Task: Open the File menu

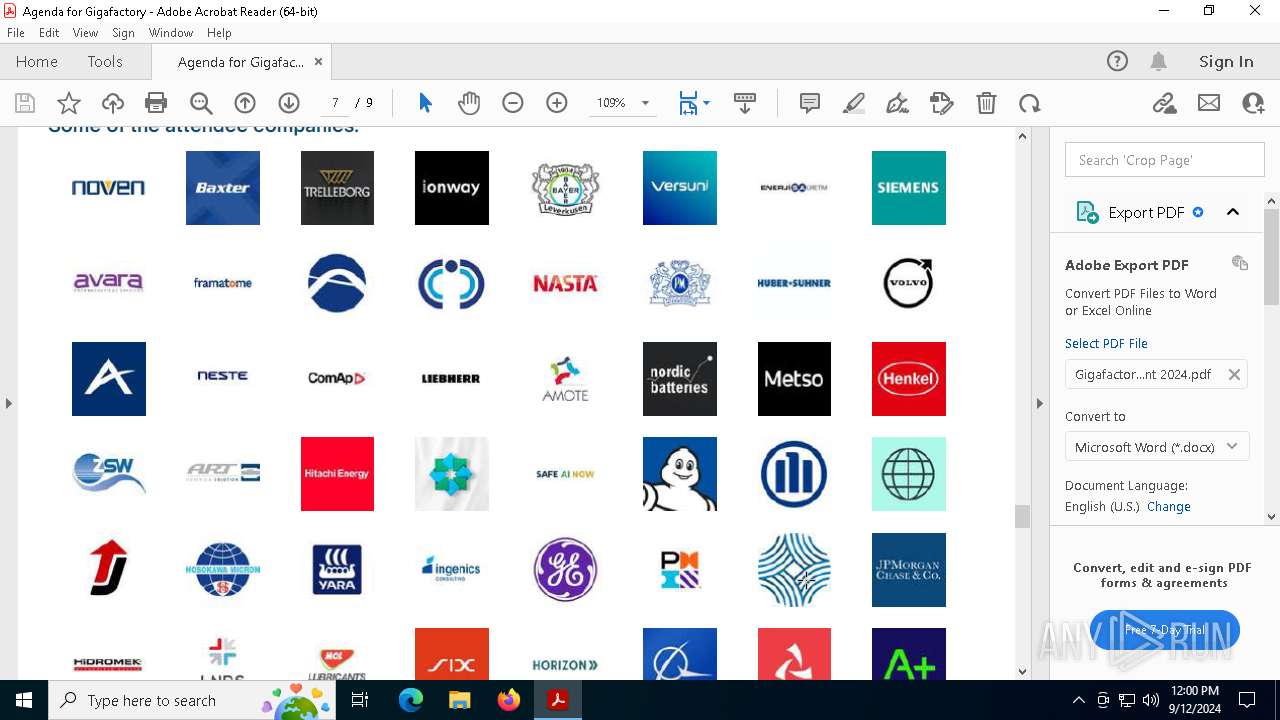Action: coord(16,33)
